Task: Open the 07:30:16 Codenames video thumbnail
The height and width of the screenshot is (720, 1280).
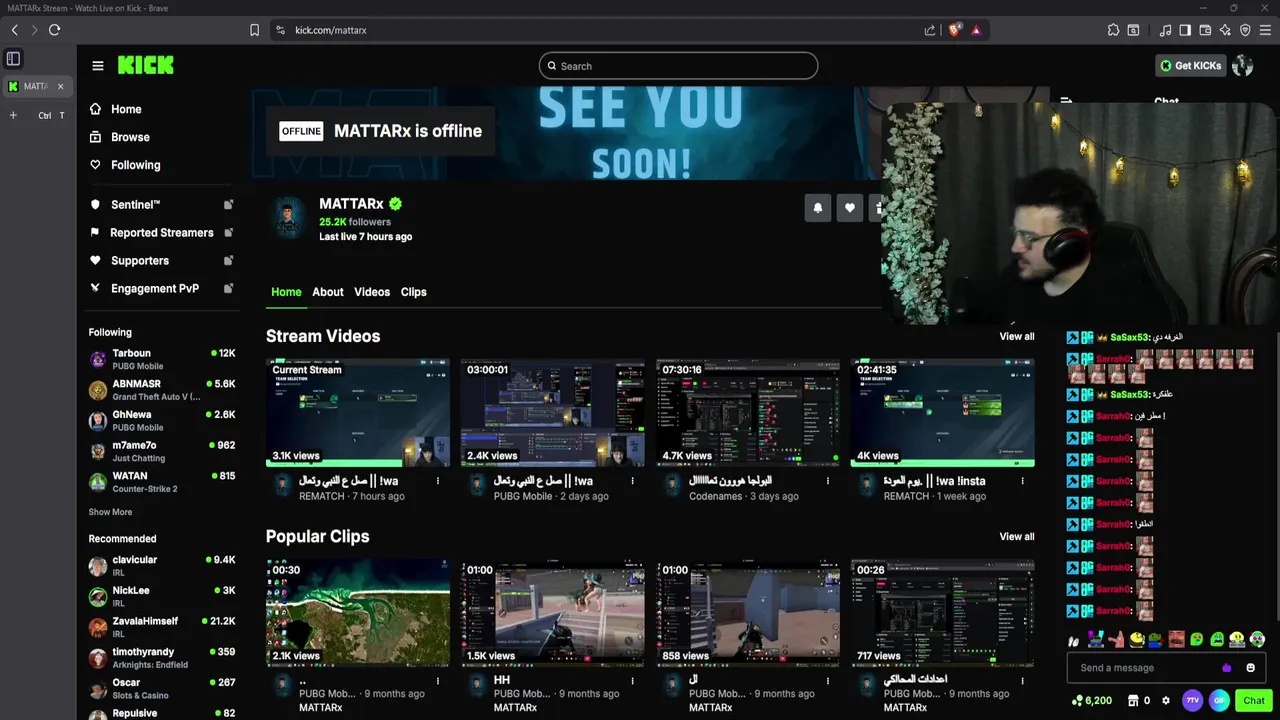Action: [748, 413]
